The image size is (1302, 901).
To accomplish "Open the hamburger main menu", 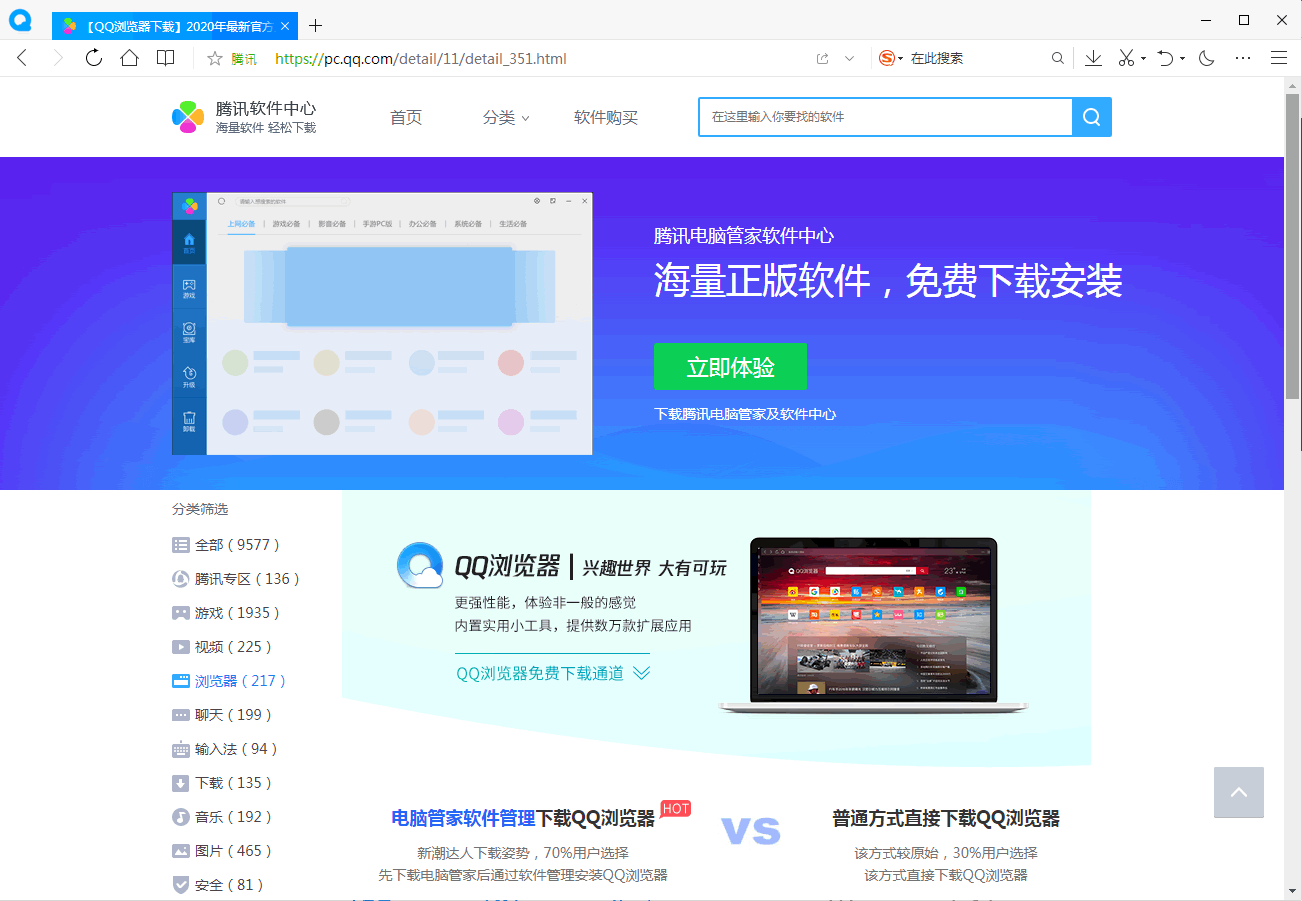I will click(1278, 58).
